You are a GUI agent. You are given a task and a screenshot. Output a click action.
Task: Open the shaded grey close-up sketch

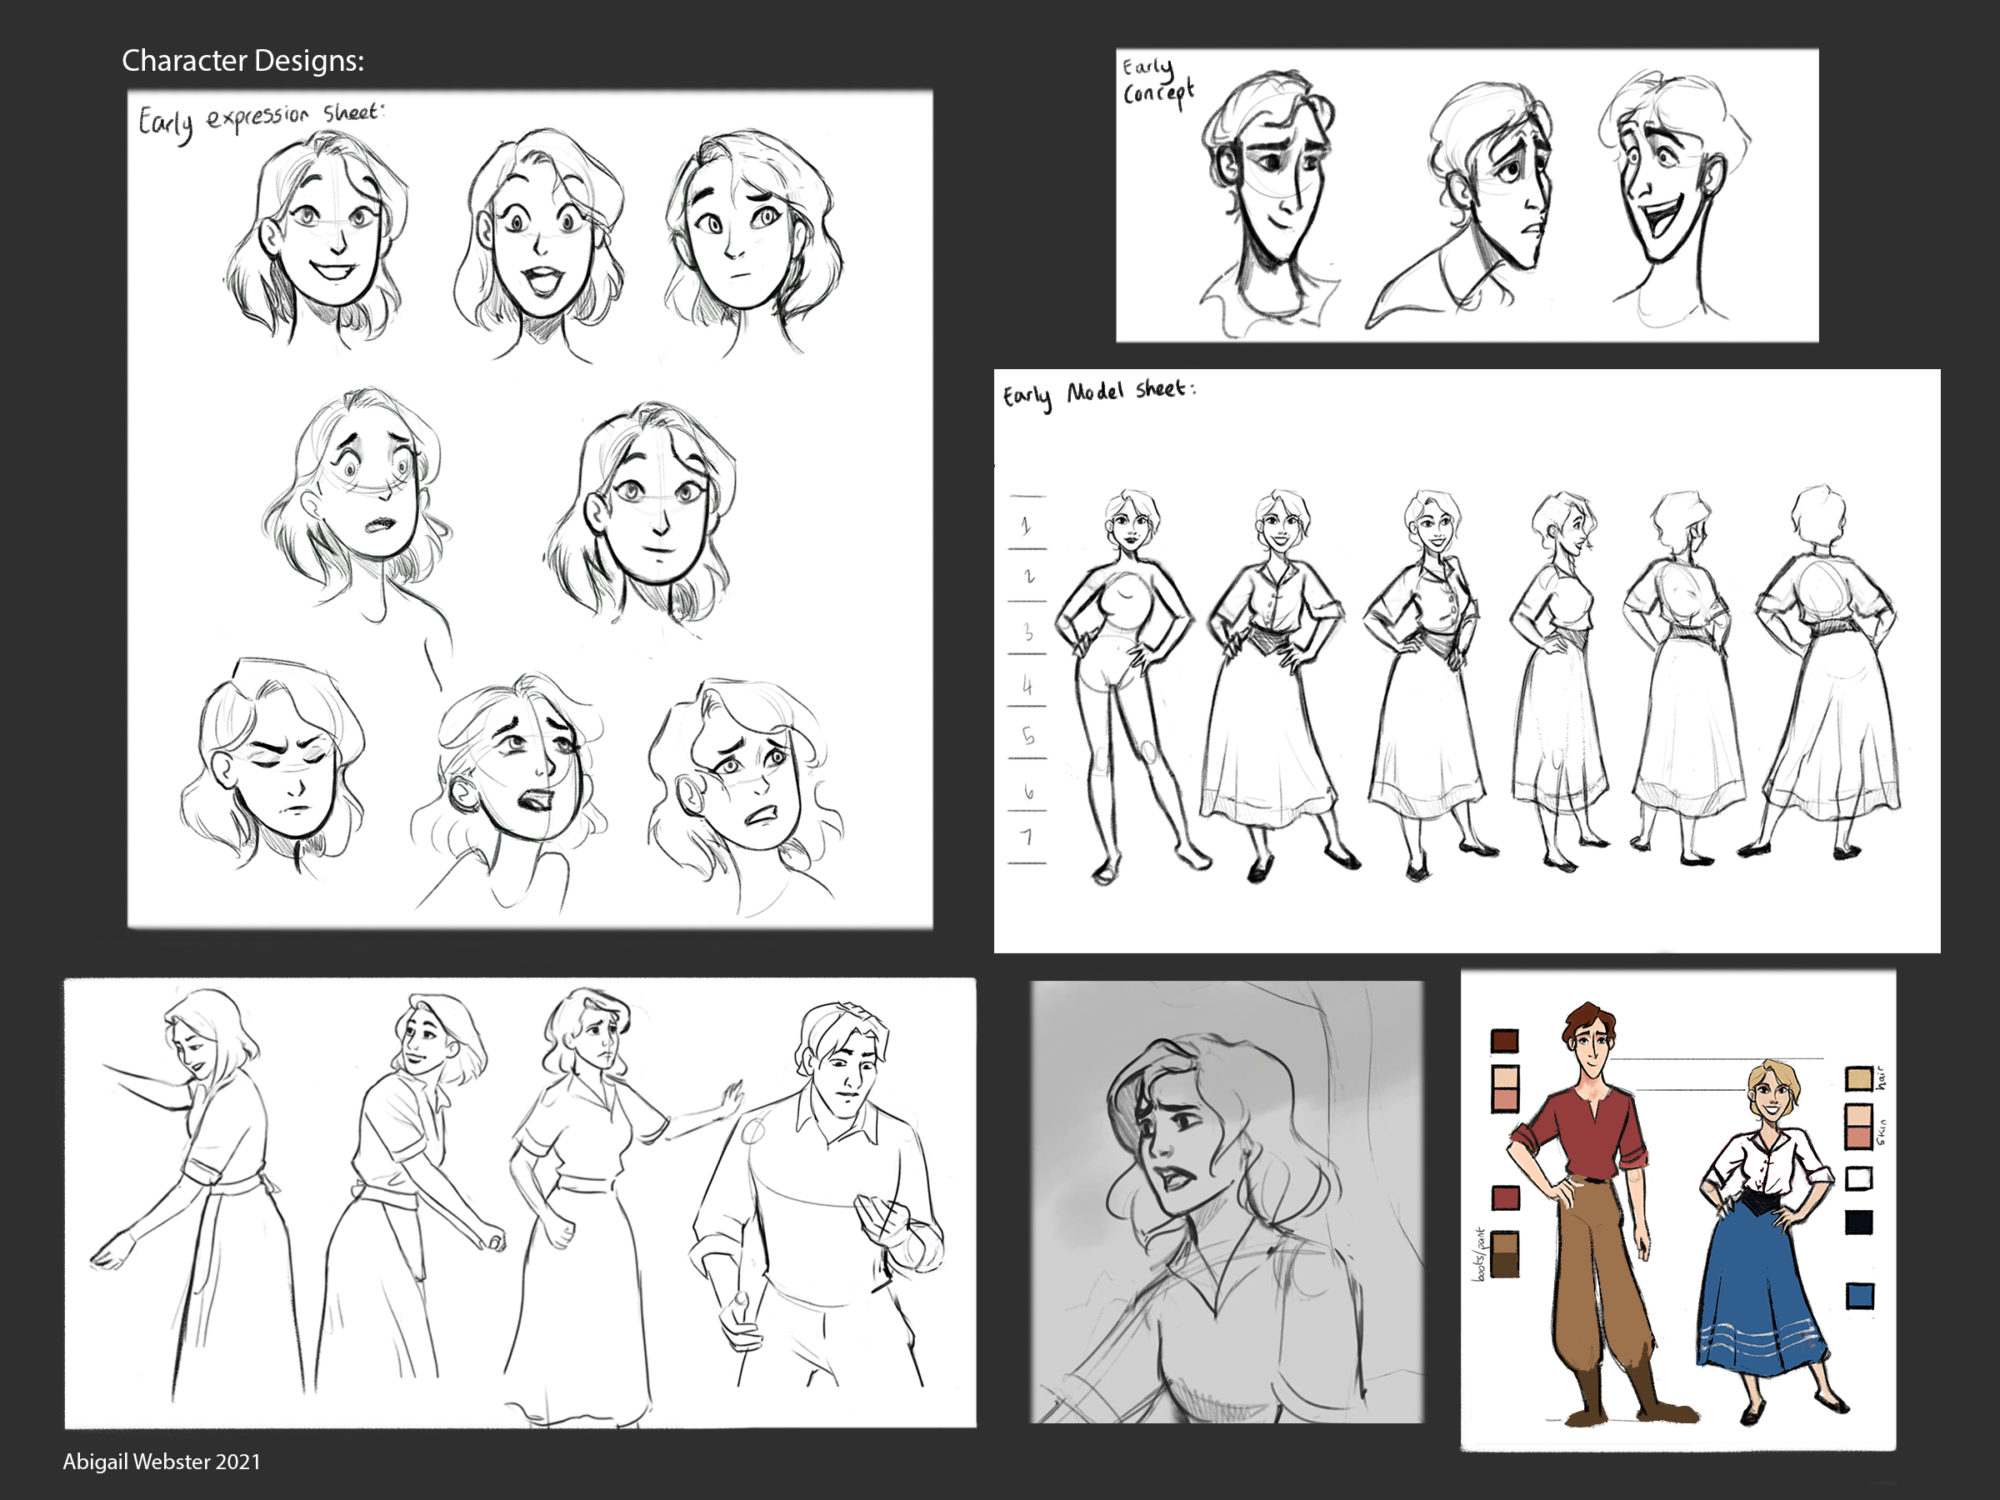click(1227, 1201)
